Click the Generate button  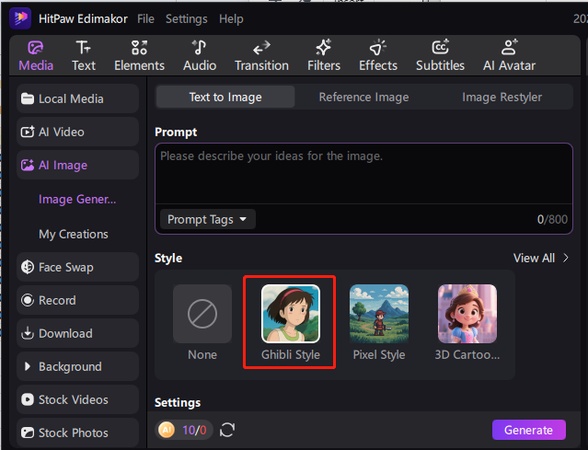coord(528,430)
